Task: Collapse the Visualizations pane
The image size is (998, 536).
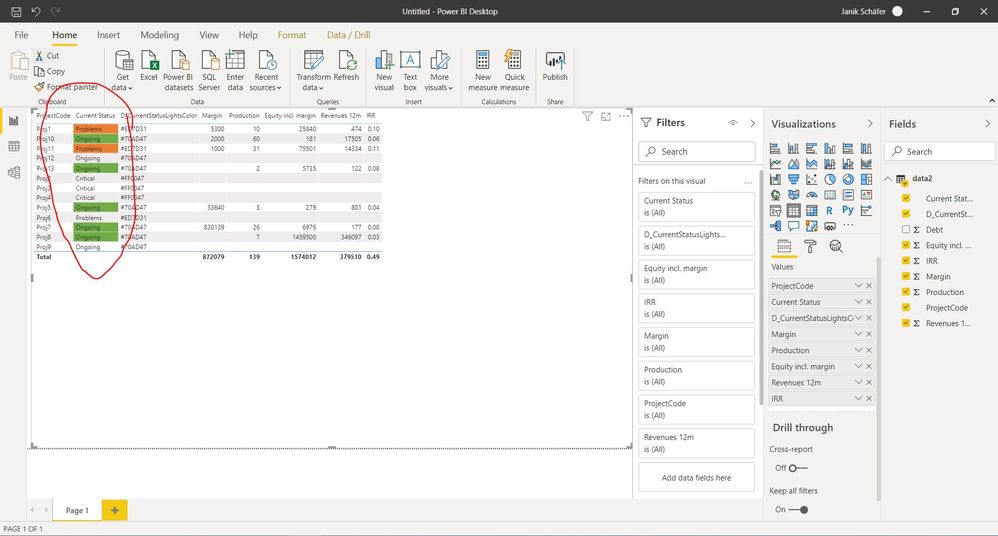Action: (x=870, y=123)
